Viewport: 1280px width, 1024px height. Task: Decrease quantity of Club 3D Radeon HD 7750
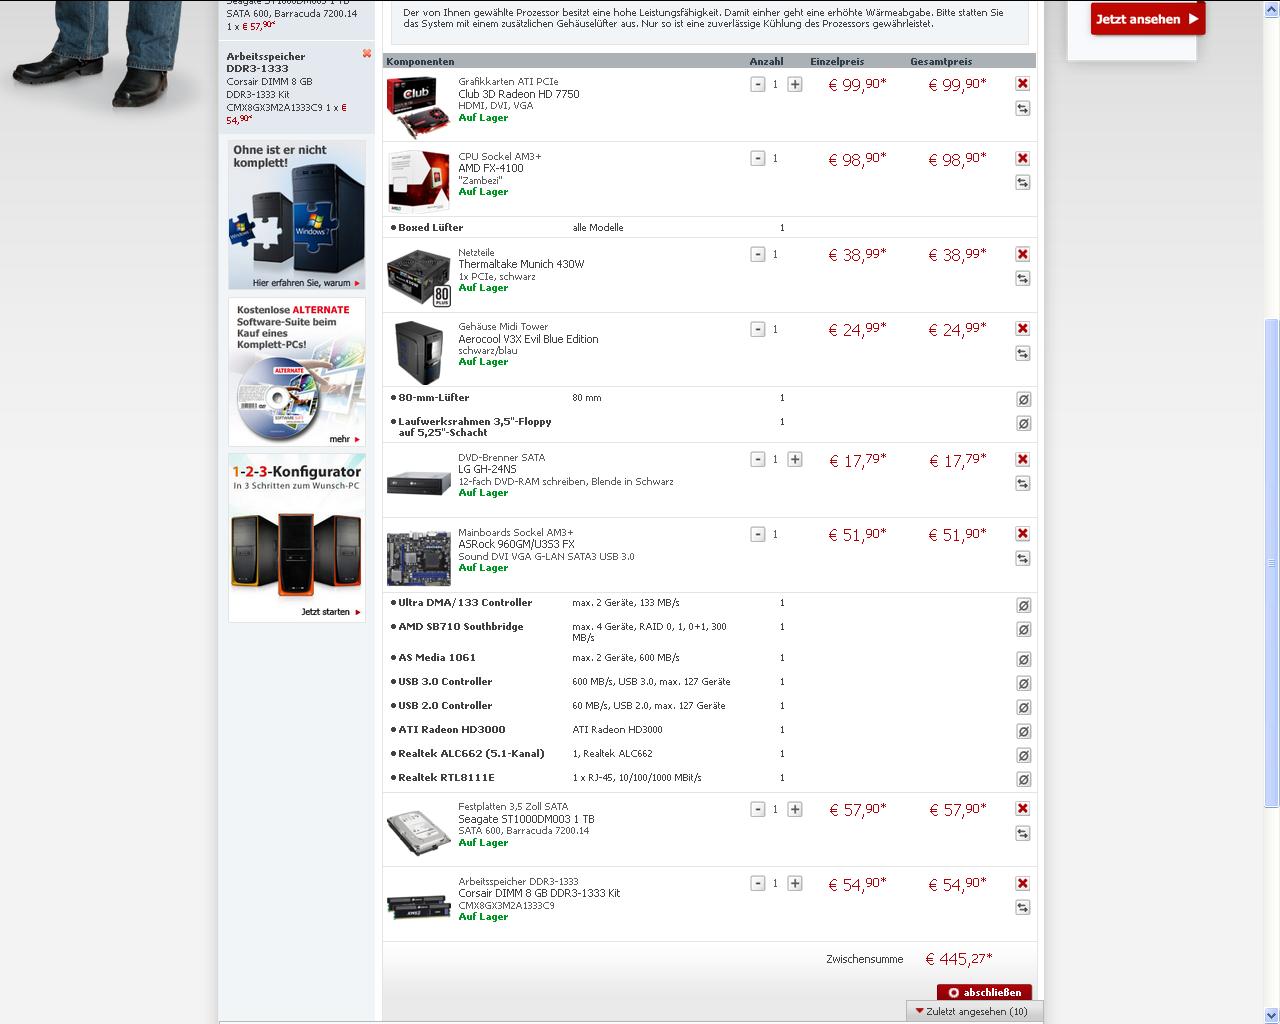click(757, 84)
